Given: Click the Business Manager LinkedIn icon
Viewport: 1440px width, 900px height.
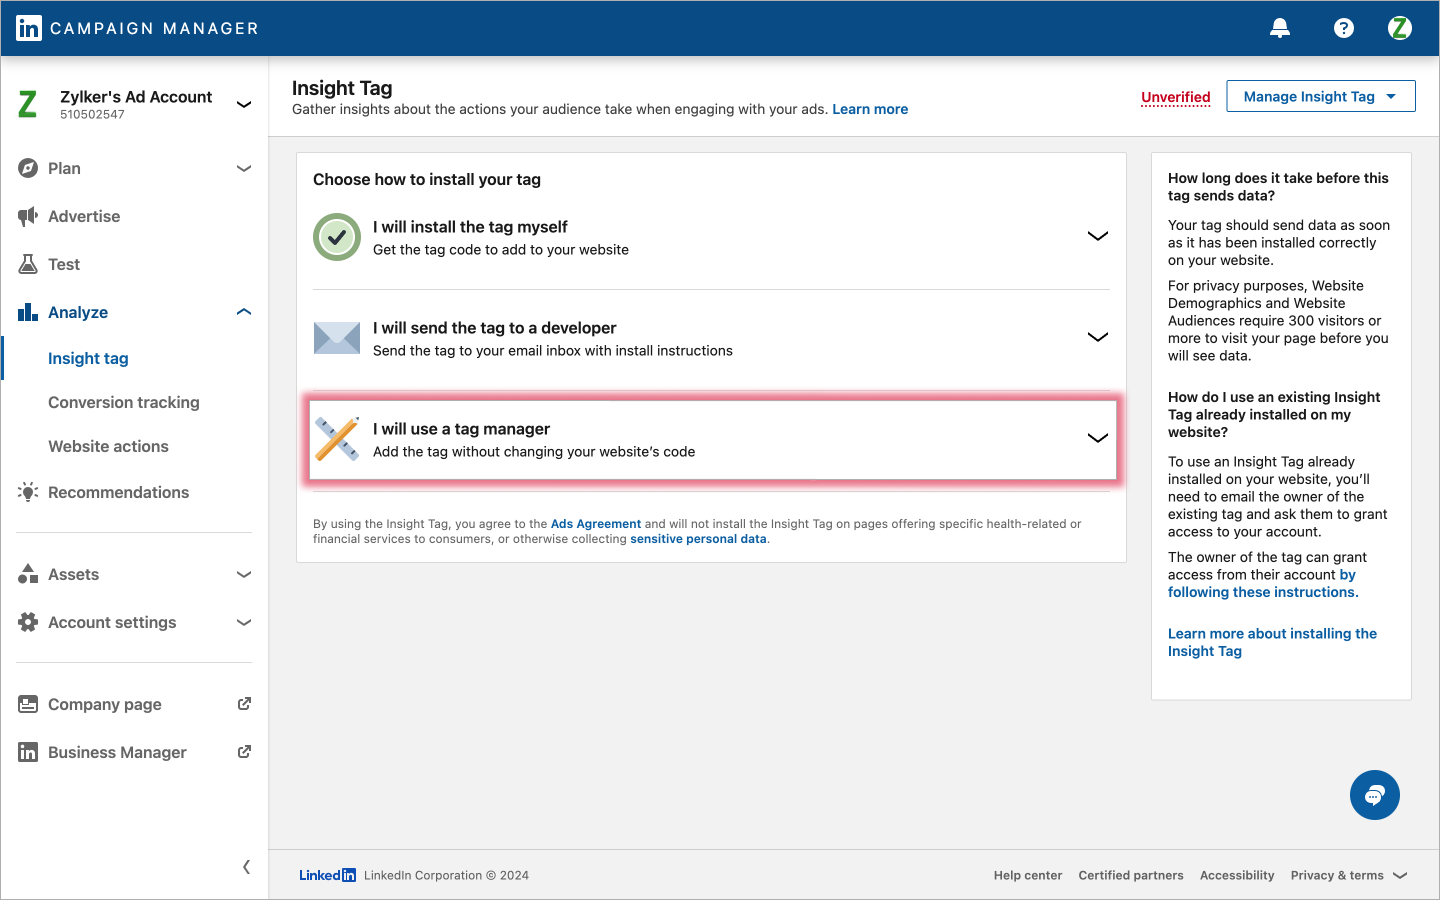Looking at the screenshot, I should (28, 752).
